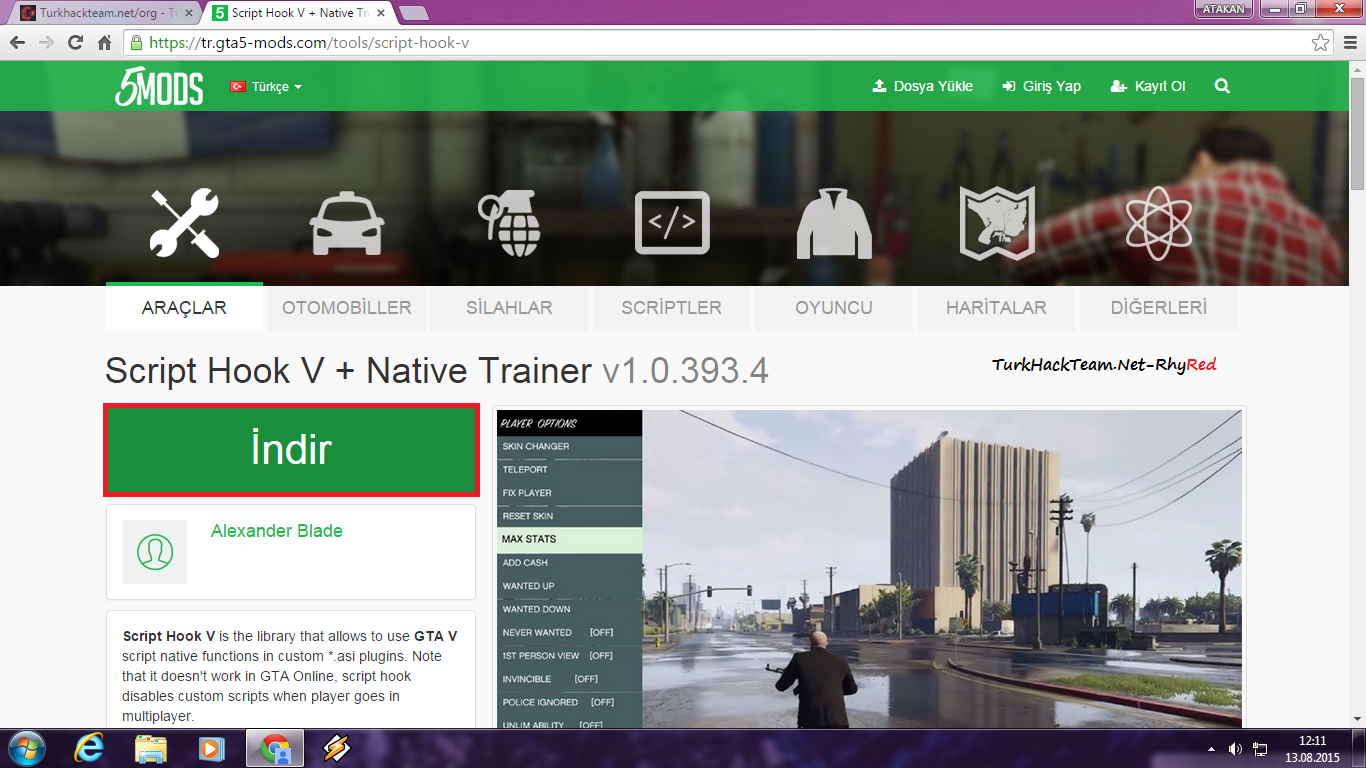Go to the SCRİPTLER tab
The width and height of the screenshot is (1366, 768).
point(671,308)
